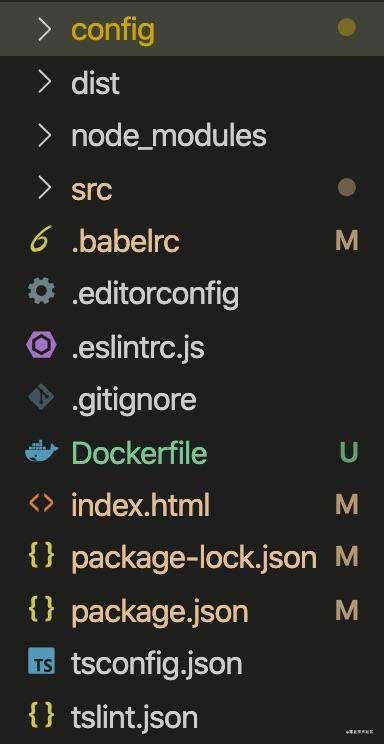Expand the config folder chevron
The image size is (384, 744).
click(45, 29)
